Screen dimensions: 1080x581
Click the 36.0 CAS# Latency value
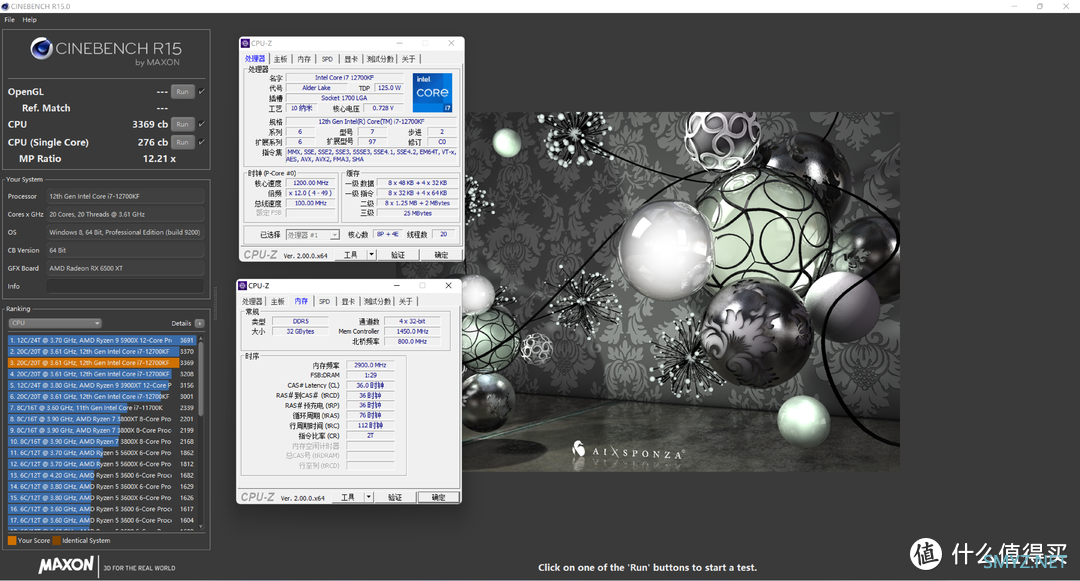point(370,385)
